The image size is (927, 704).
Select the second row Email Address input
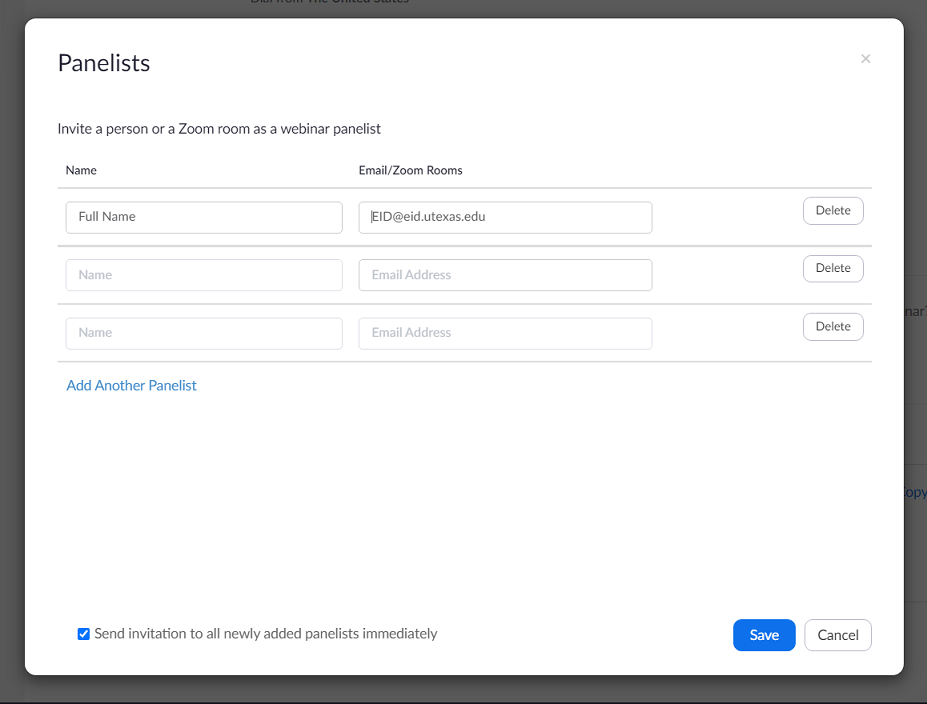point(505,275)
